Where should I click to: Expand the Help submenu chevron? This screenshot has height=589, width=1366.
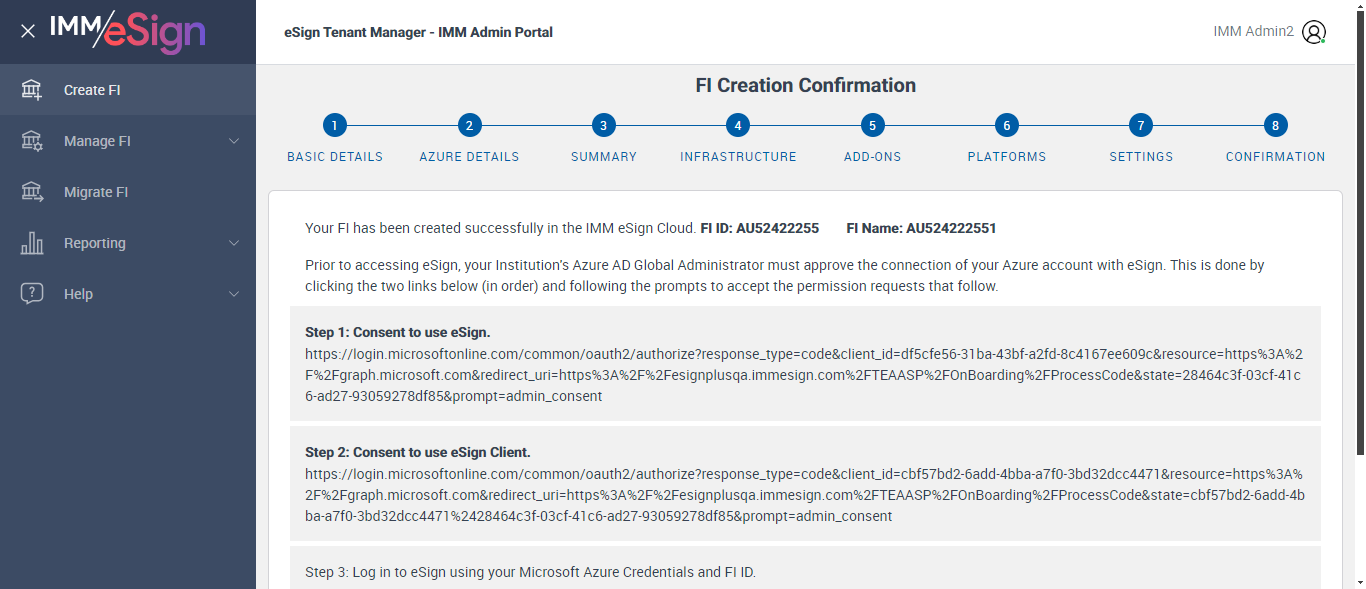234,294
